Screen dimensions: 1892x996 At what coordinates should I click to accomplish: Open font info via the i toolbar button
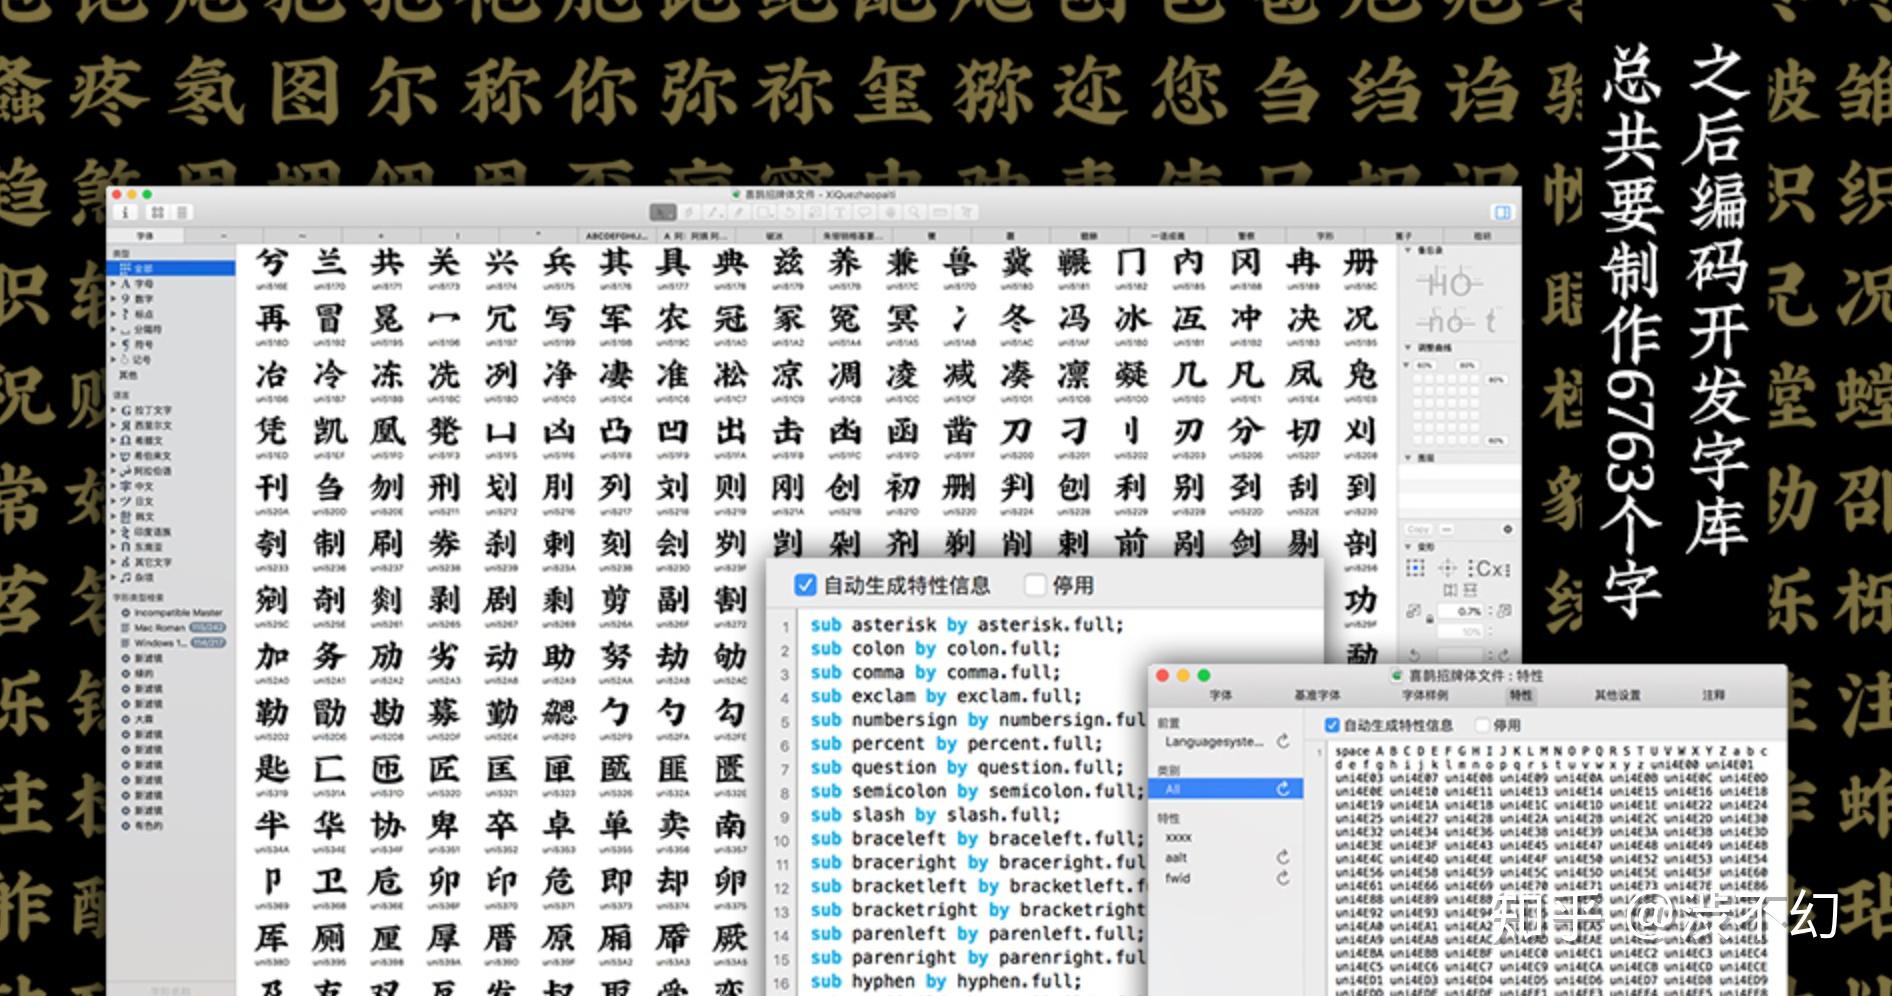(125, 212)
